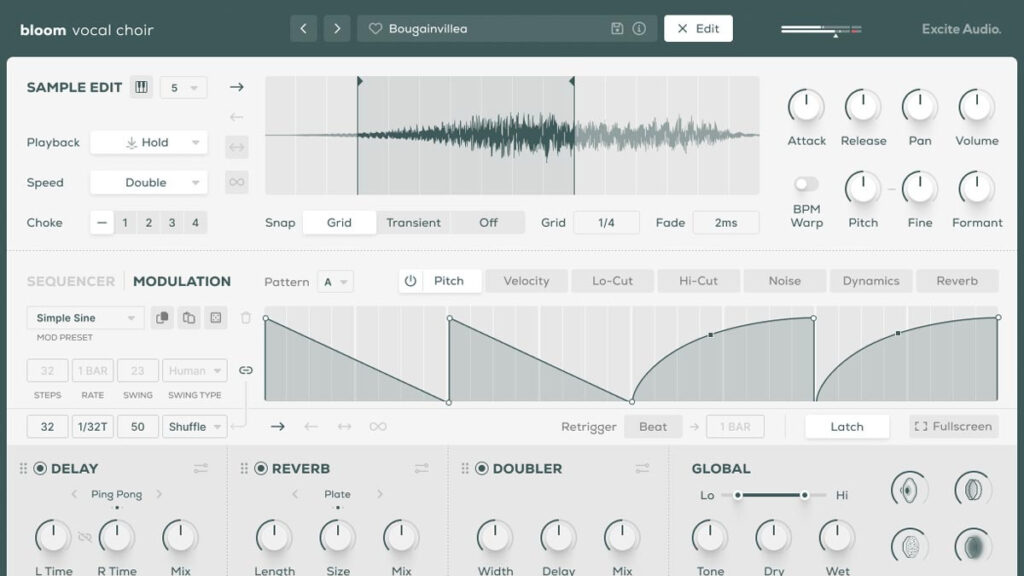
Task: Switch to the Sequencer tab
Action: click(71, 281)
